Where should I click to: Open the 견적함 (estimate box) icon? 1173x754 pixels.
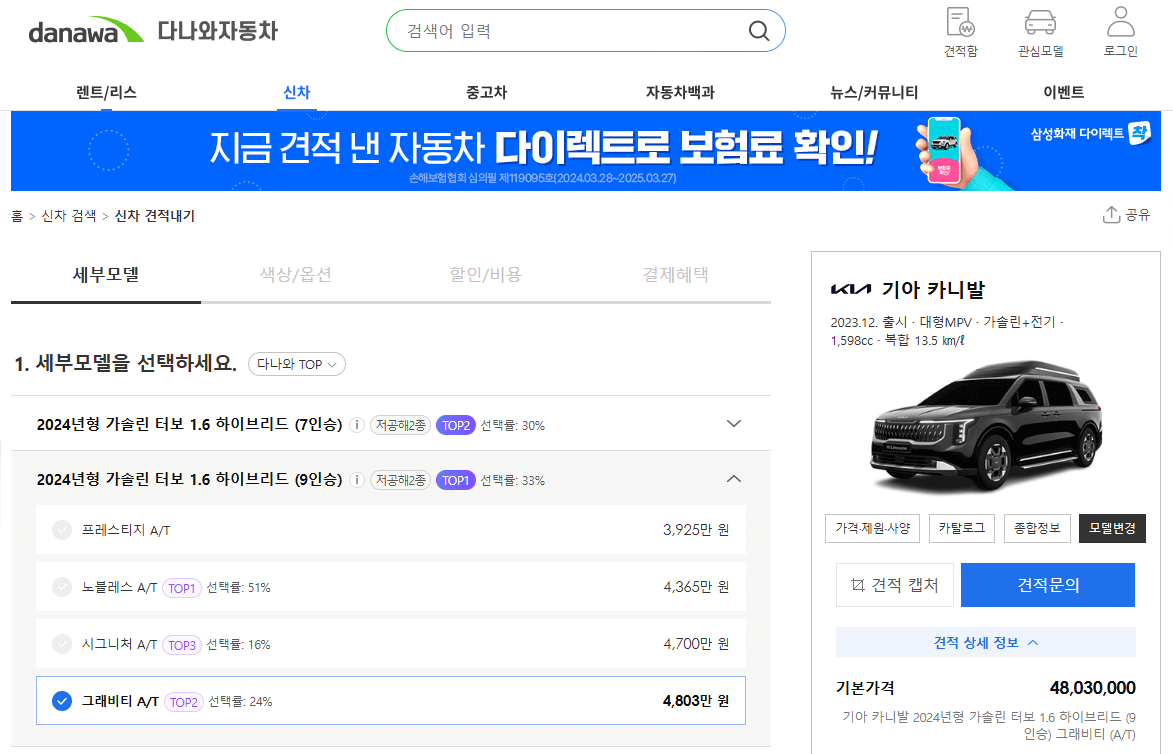pyautogui.click(x=959, y=24)
